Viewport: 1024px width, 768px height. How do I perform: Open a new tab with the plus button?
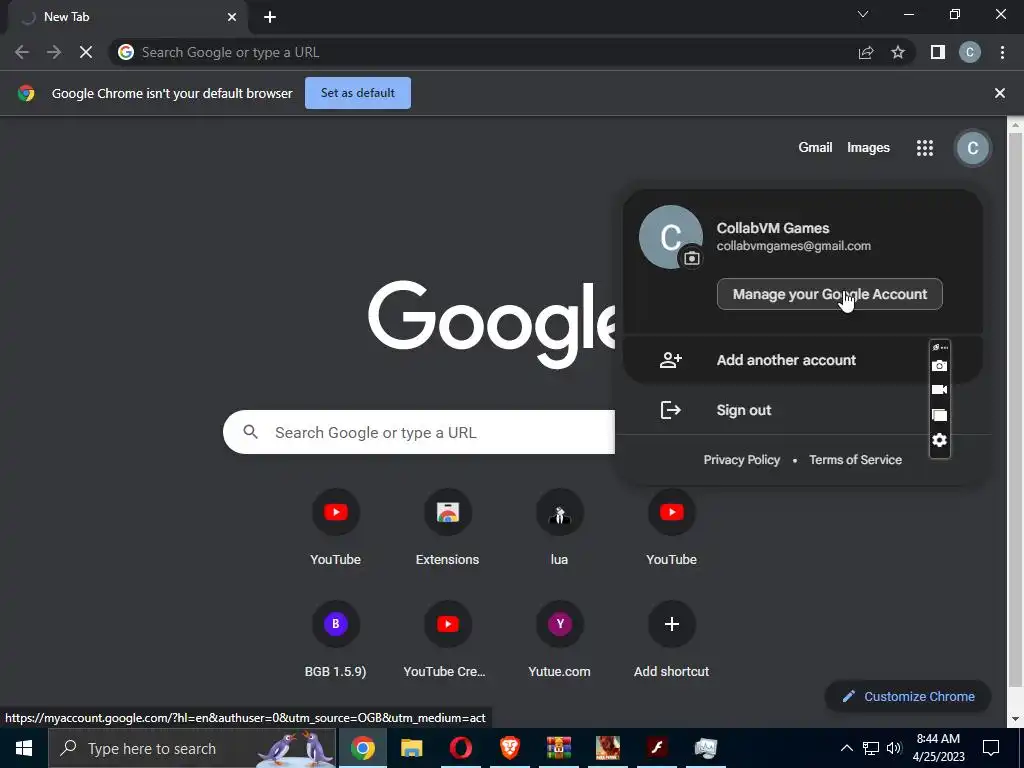click(270, 17)
